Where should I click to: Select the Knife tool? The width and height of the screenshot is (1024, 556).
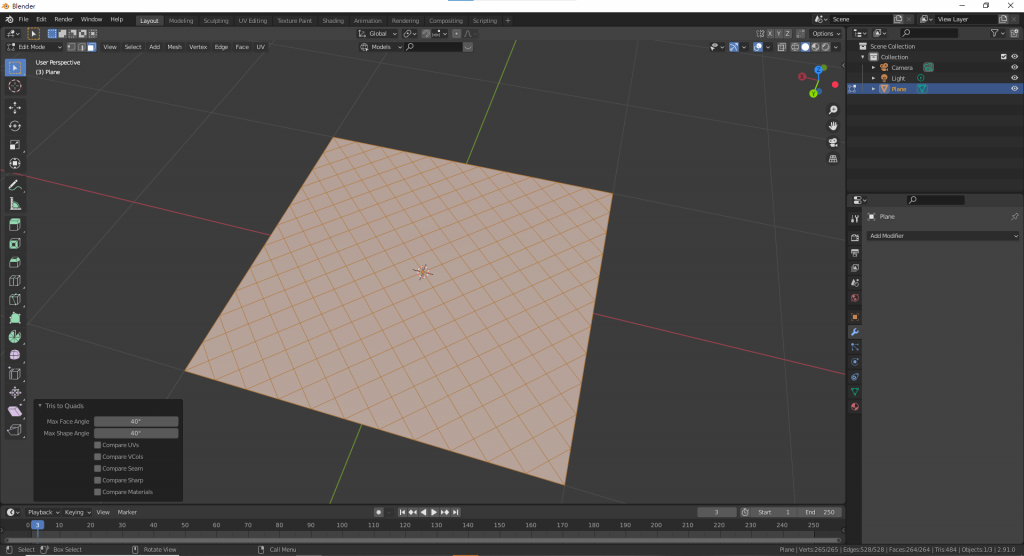click(x=15, y=300)
